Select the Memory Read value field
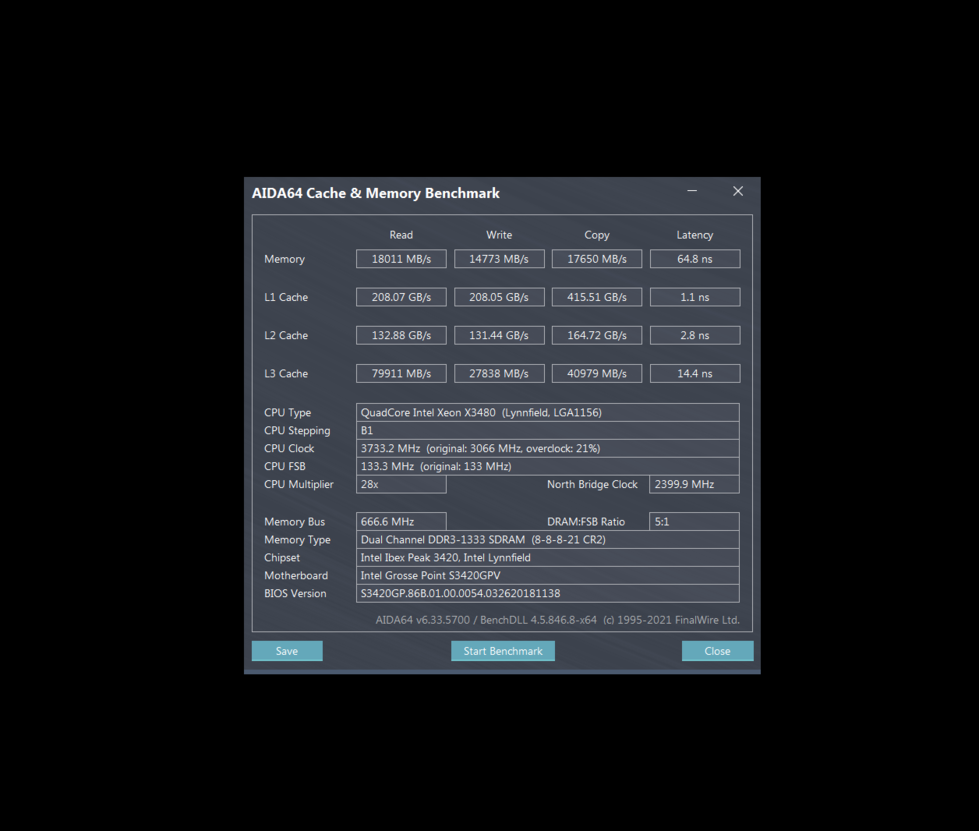The image size is (979, 831). tap(401, 259)
